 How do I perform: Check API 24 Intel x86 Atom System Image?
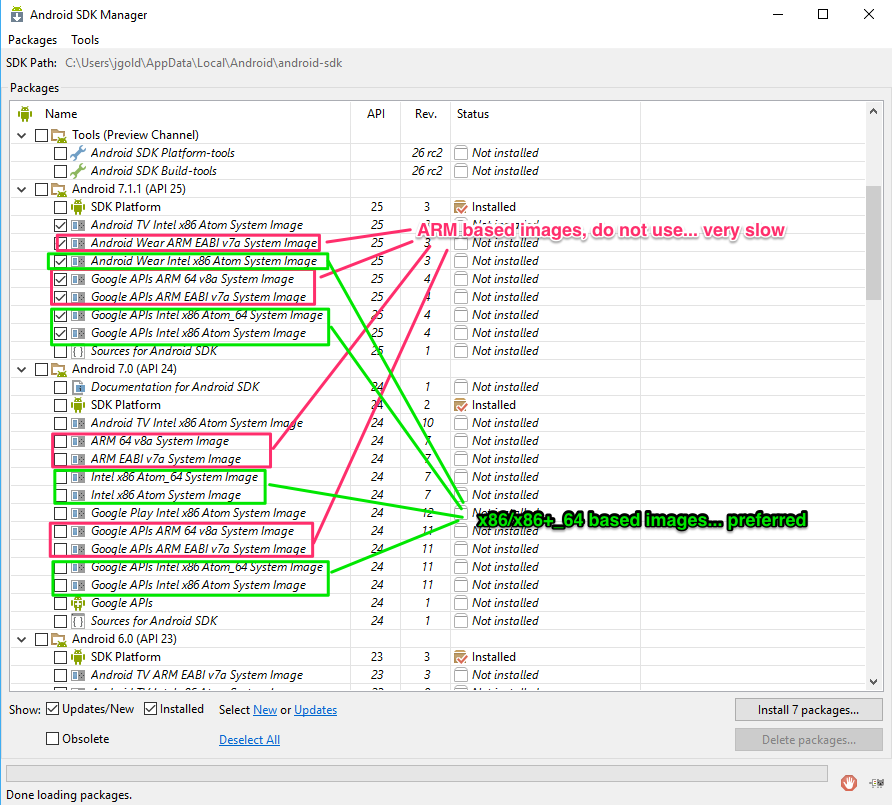pyautogui.click(x=60, y=495)
